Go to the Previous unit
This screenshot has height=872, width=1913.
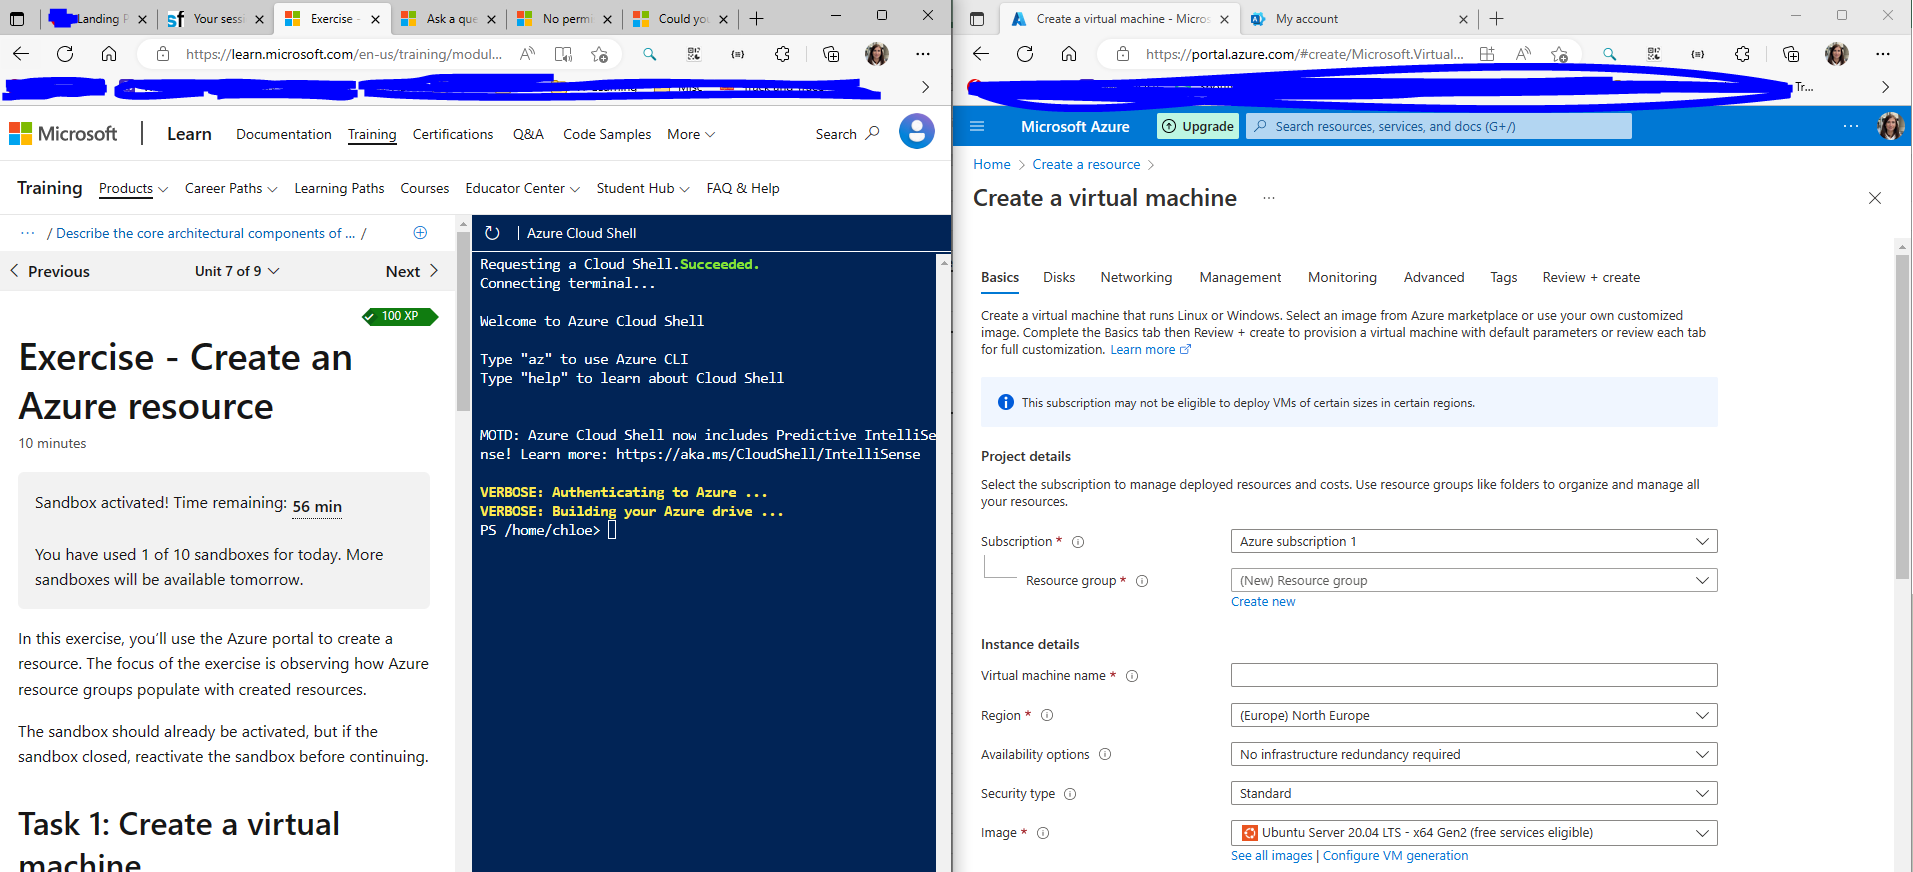pos(49,271)
